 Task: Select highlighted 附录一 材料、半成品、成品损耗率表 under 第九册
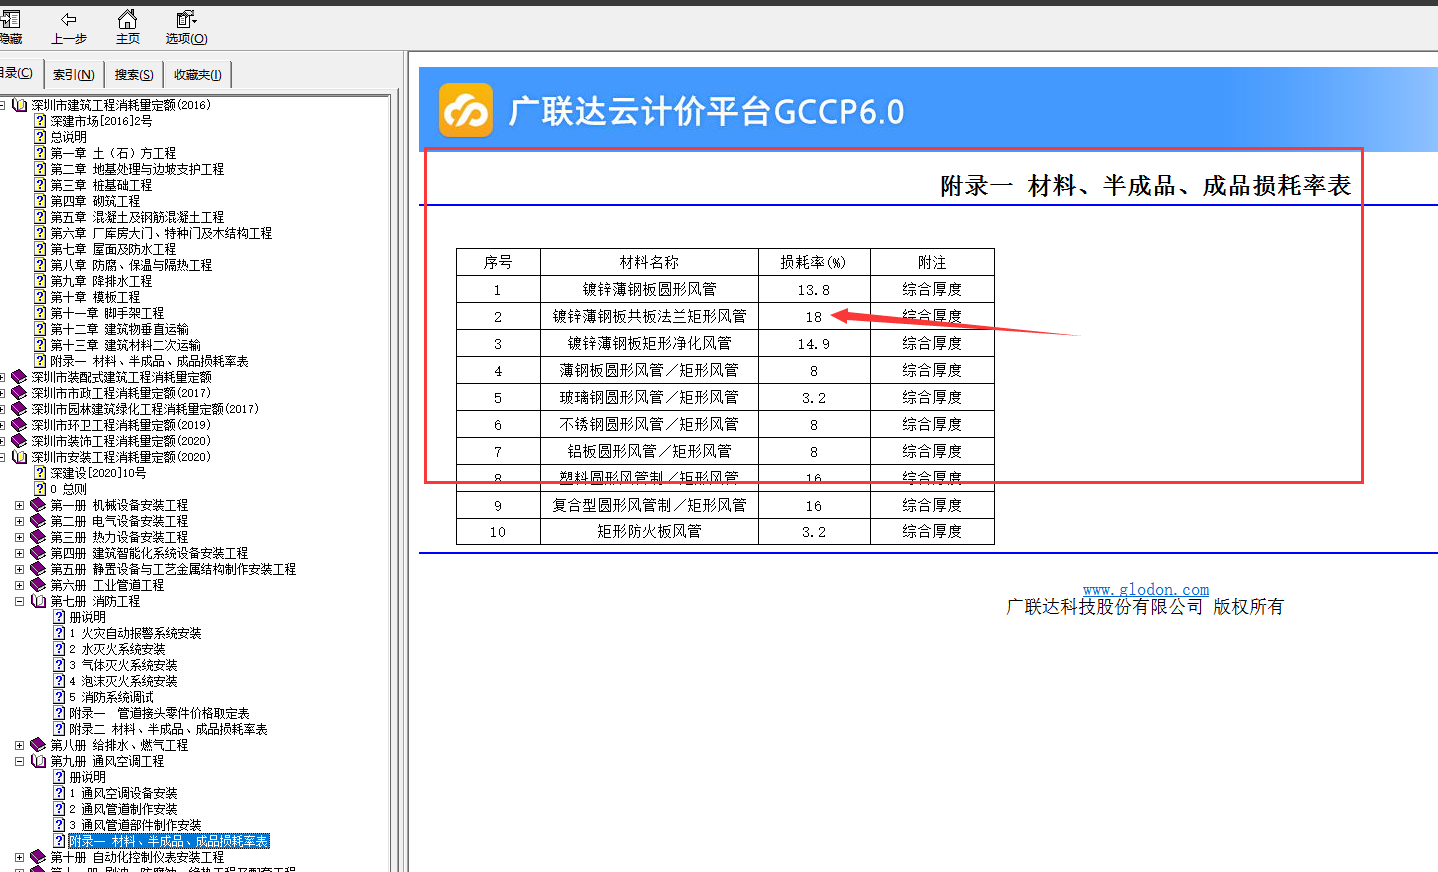click(x=169, y=841)
